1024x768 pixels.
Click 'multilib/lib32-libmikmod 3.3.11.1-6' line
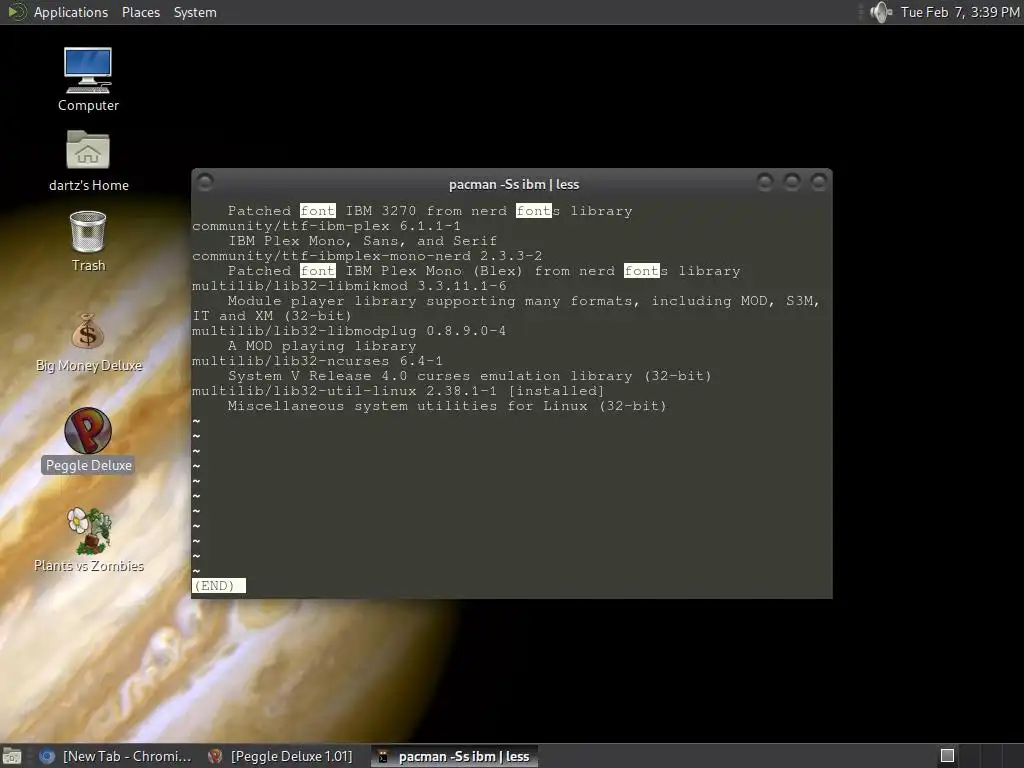(x=349, y=286)
